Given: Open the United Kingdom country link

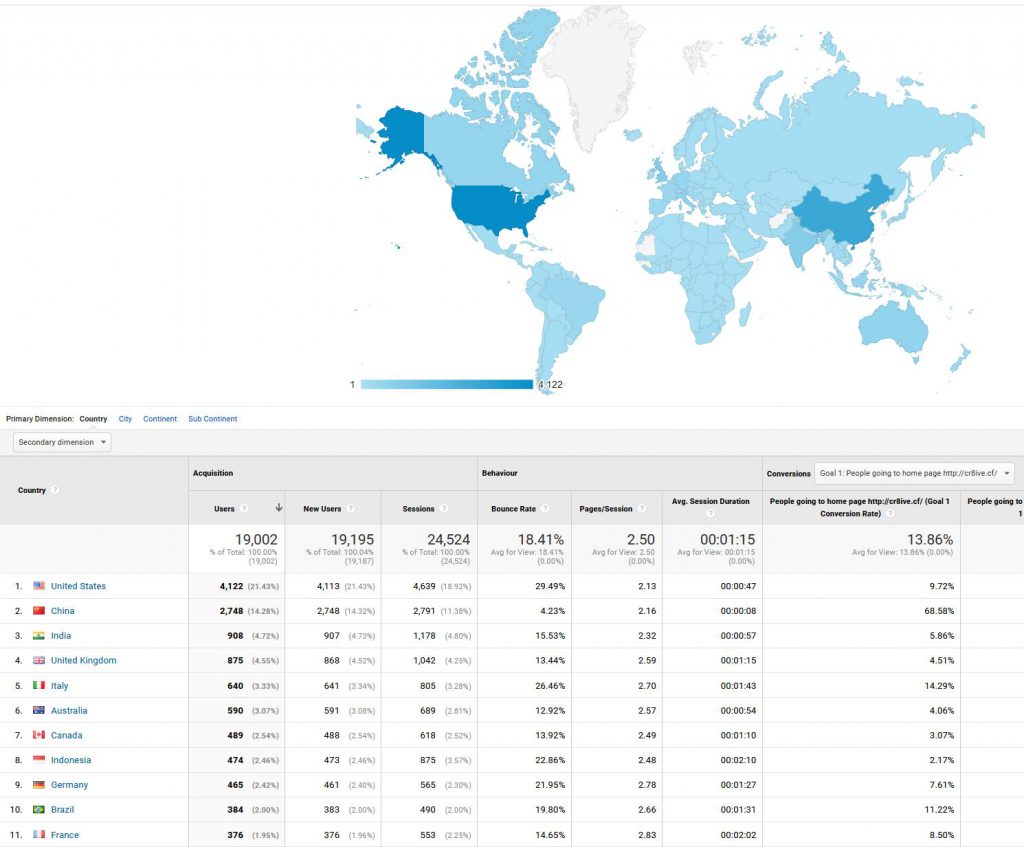Looking at the screenshot, I should pyautogui.click(x=83, y=661).
